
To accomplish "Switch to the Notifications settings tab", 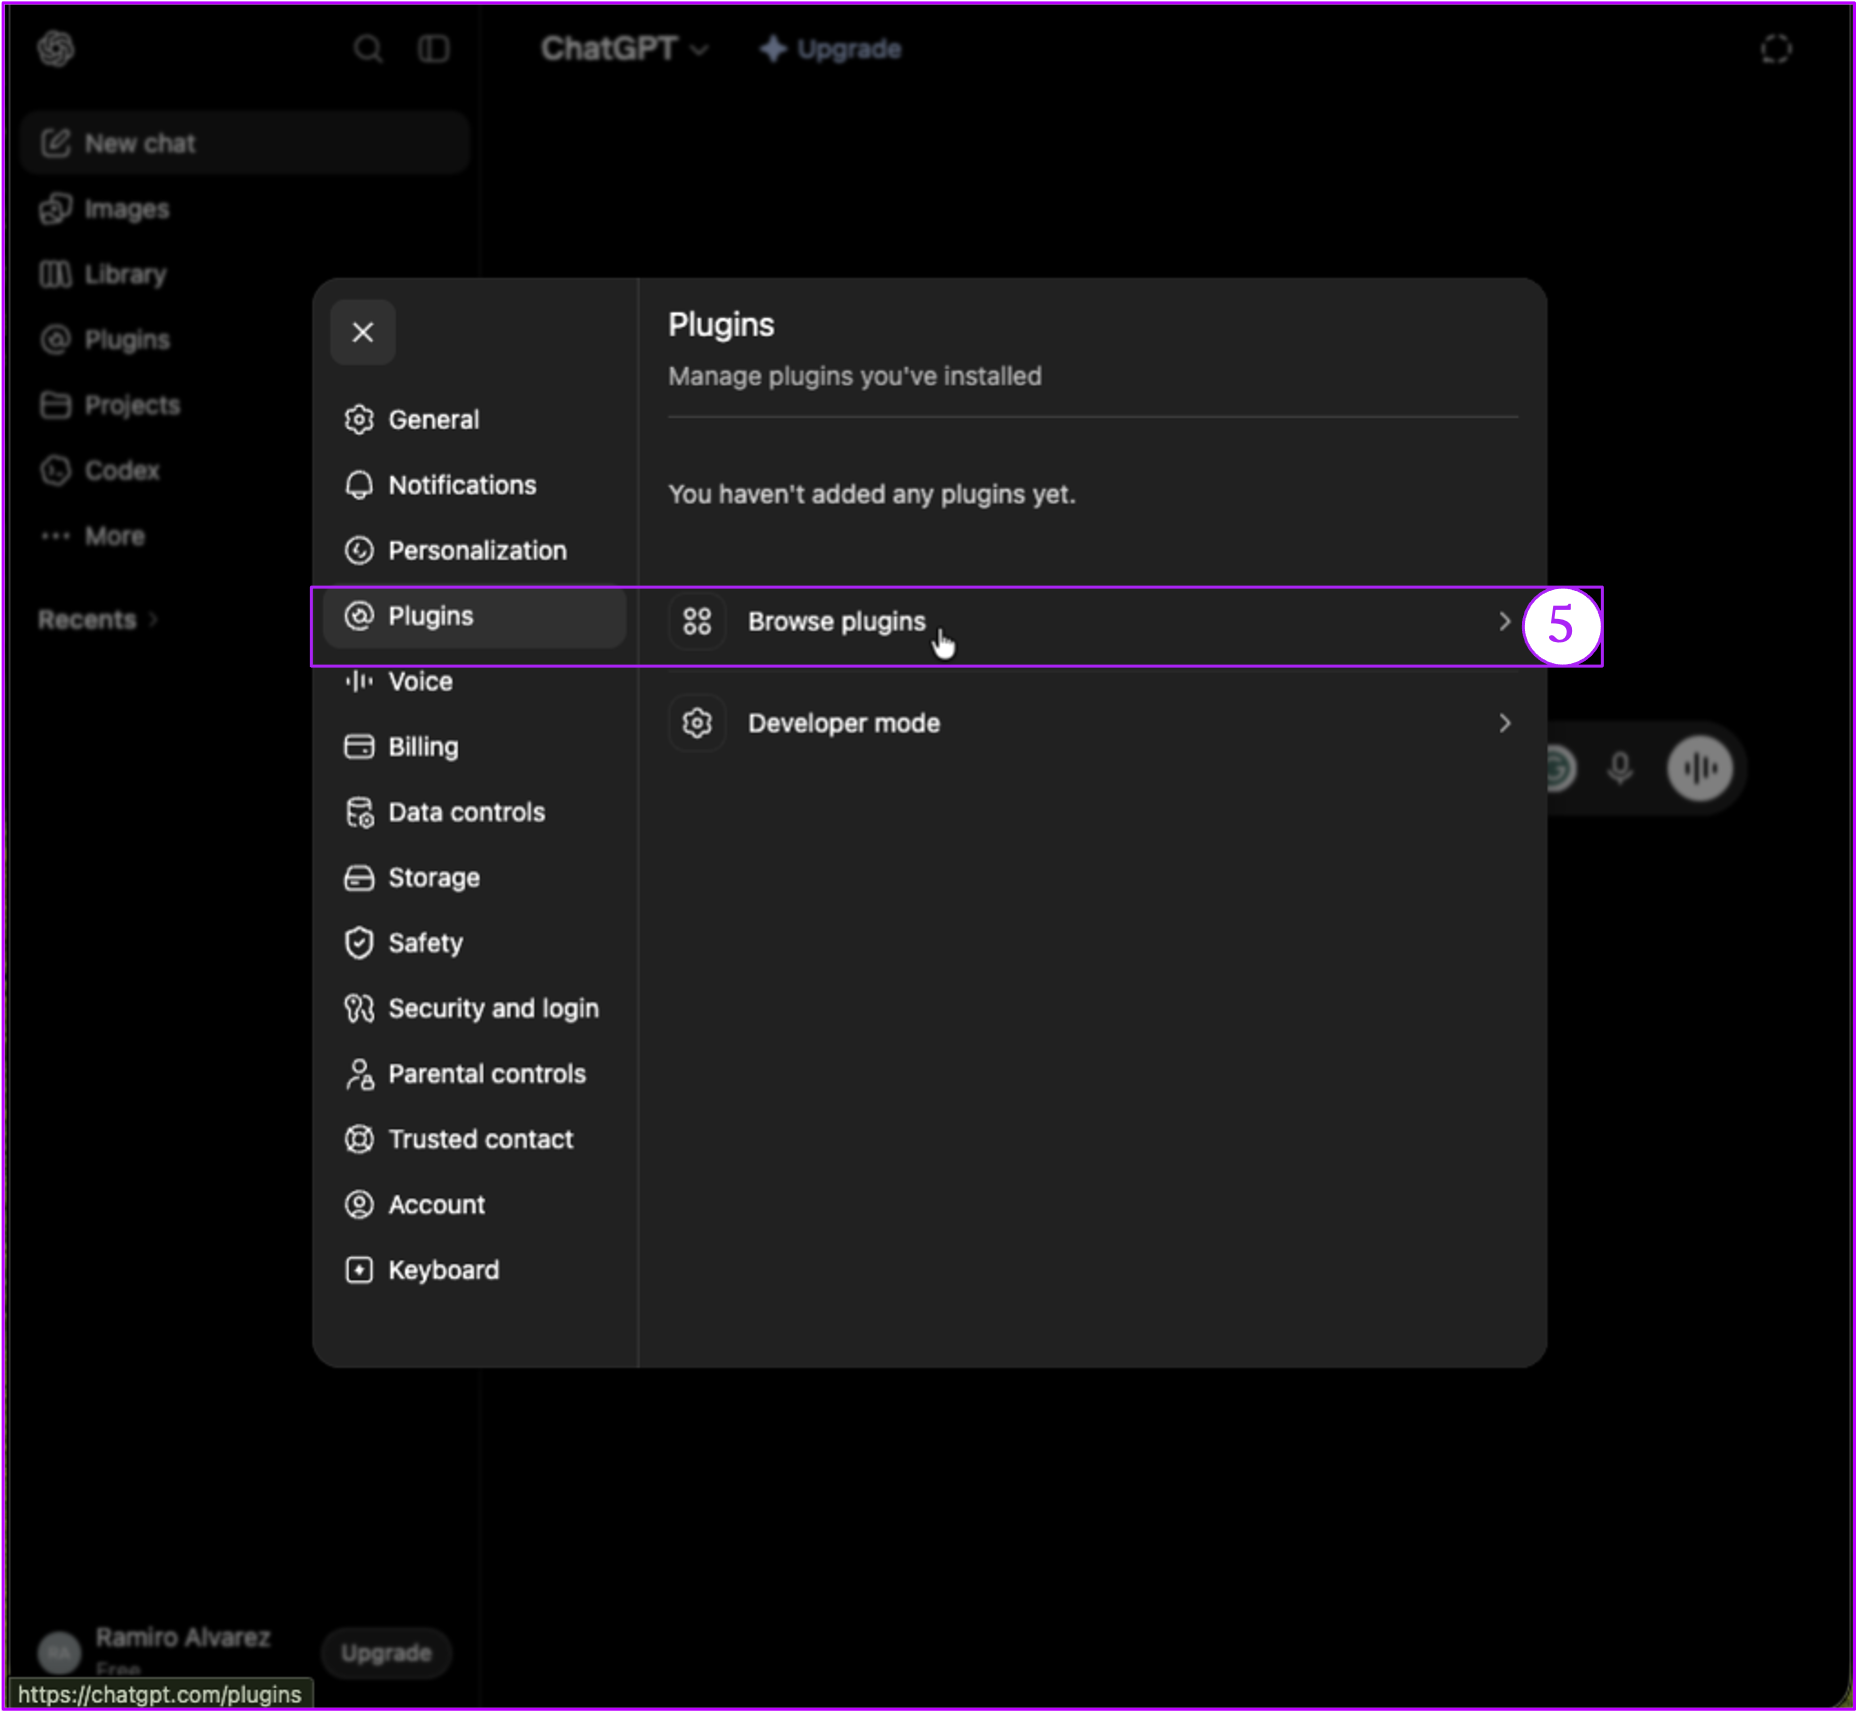I will [x=476, y=485].
